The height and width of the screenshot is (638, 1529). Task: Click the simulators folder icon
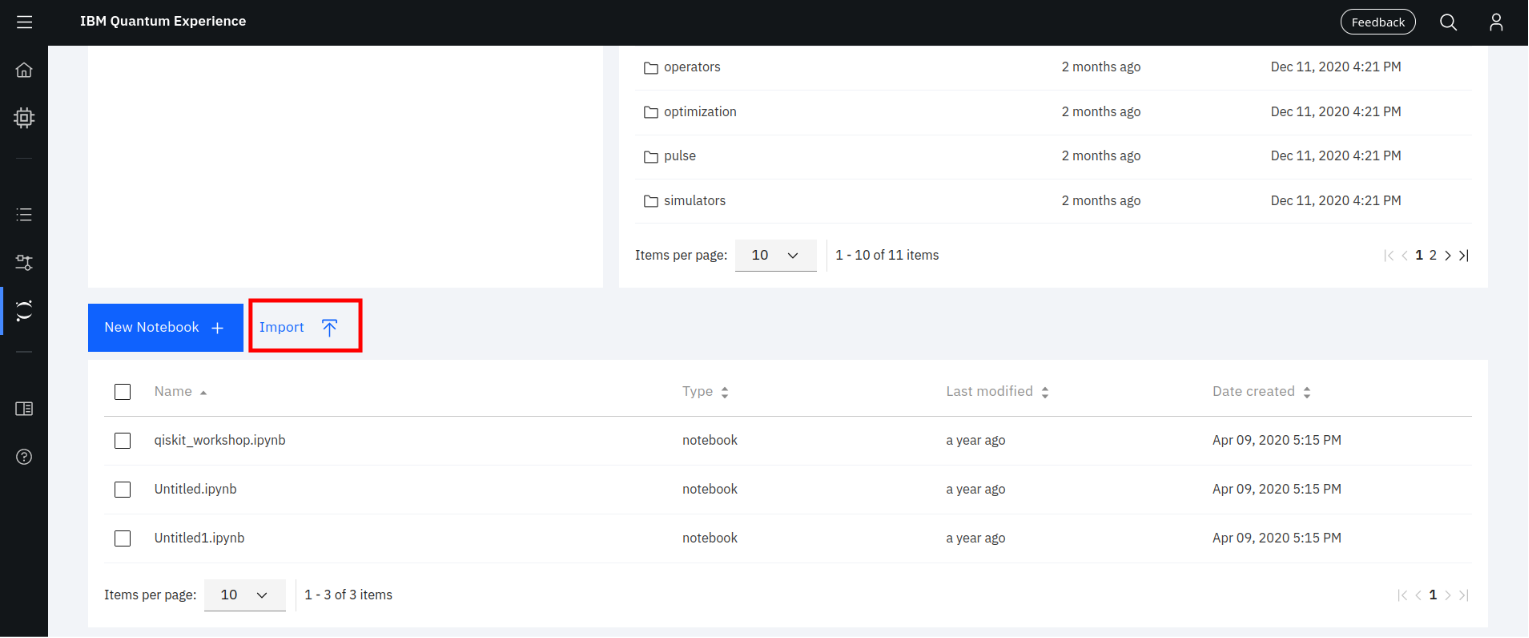pos(651,201)
